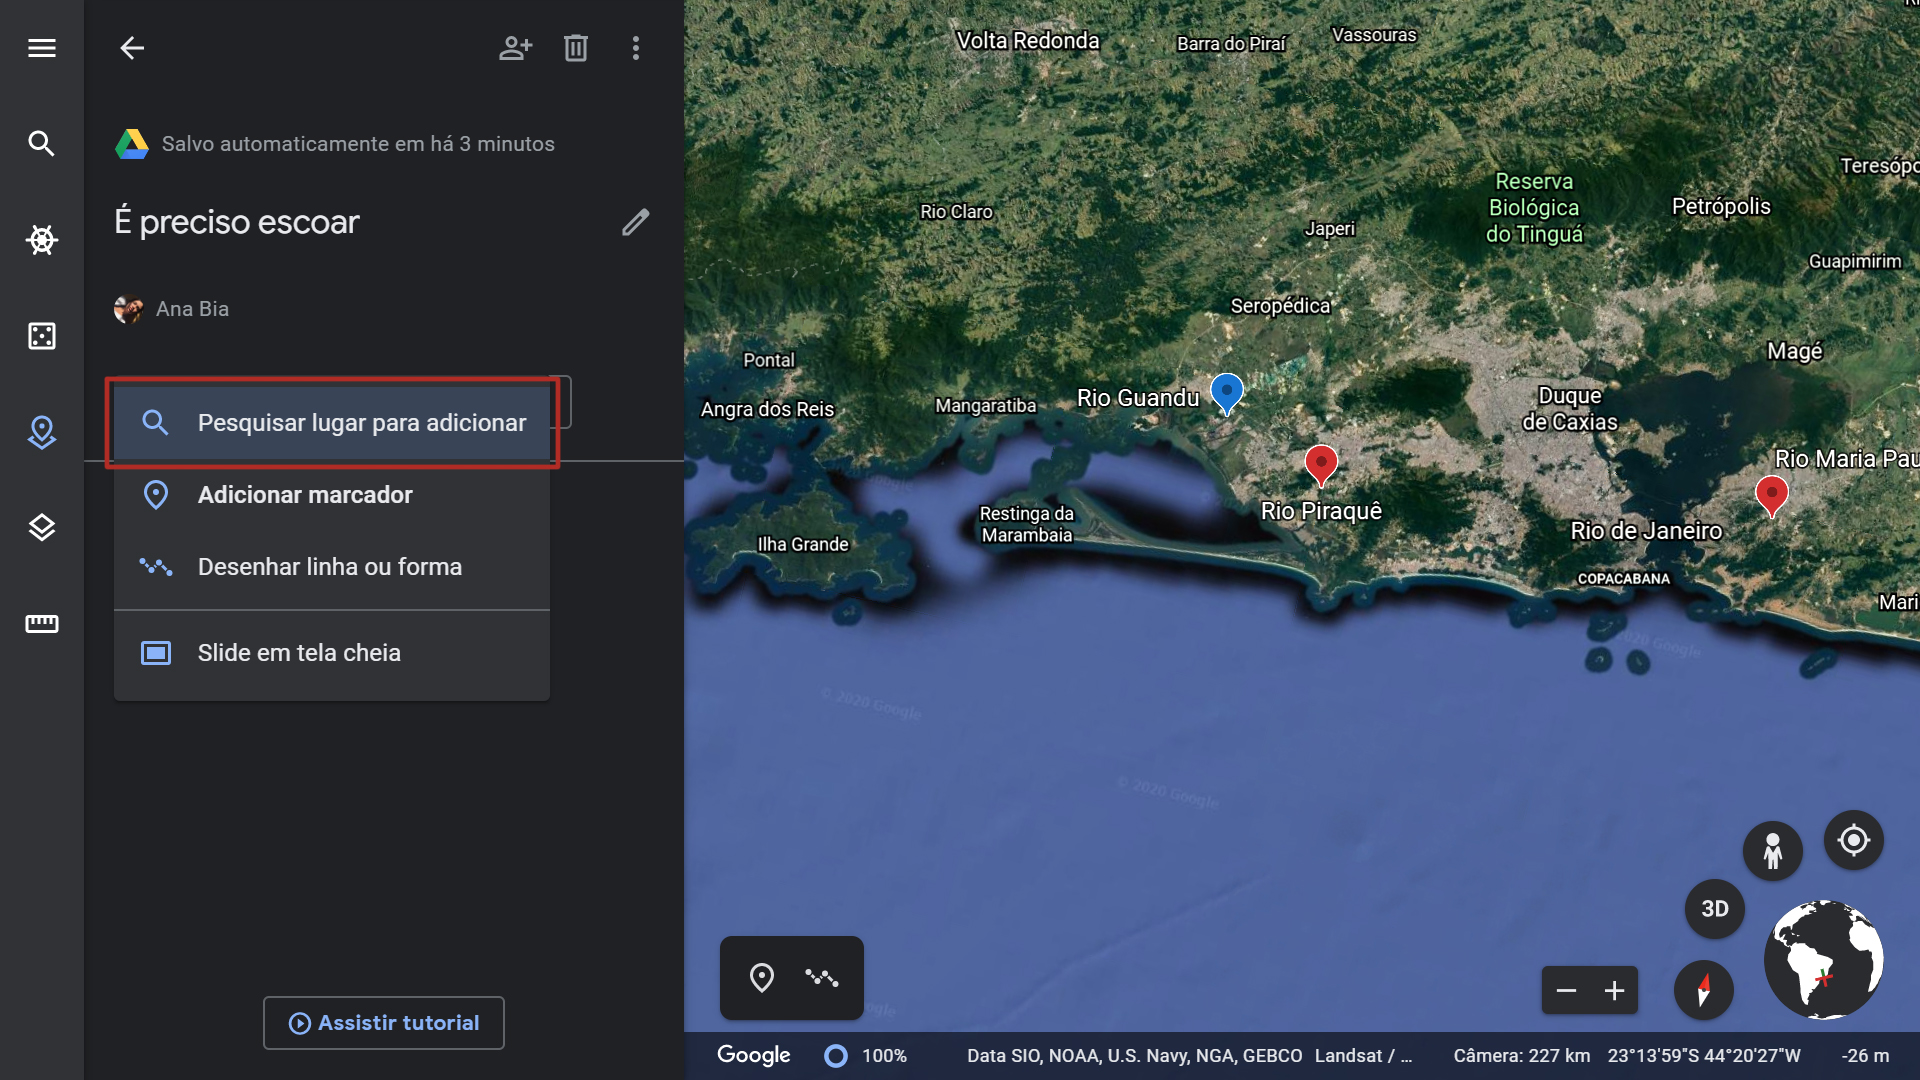Drop the Street View pegman
Viewport: 1920px width, 1080px height.
[x=1772, y=851]
